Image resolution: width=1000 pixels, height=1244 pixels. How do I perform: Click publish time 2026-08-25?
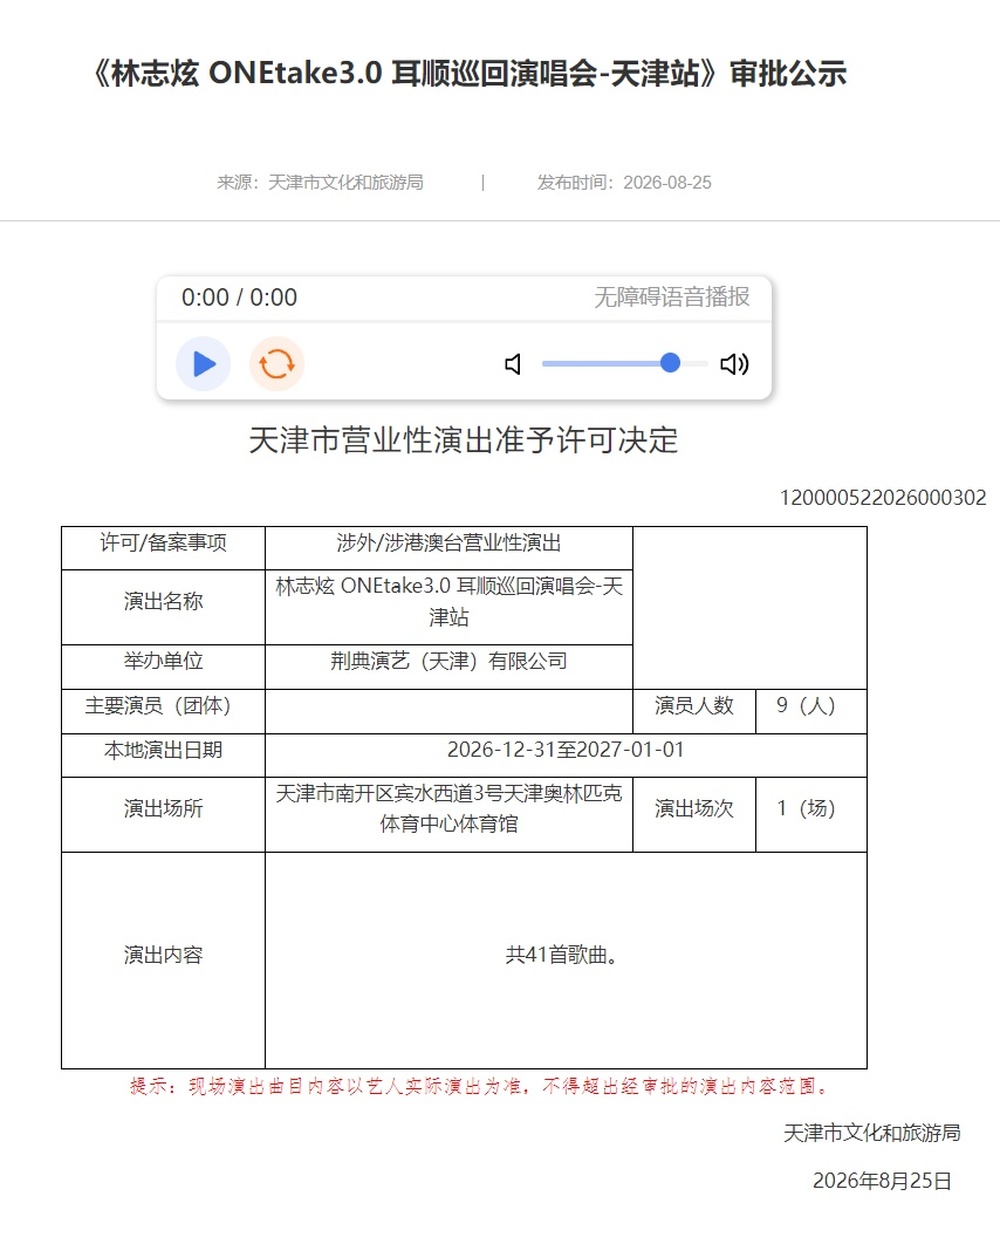click(x=667, y=182)
